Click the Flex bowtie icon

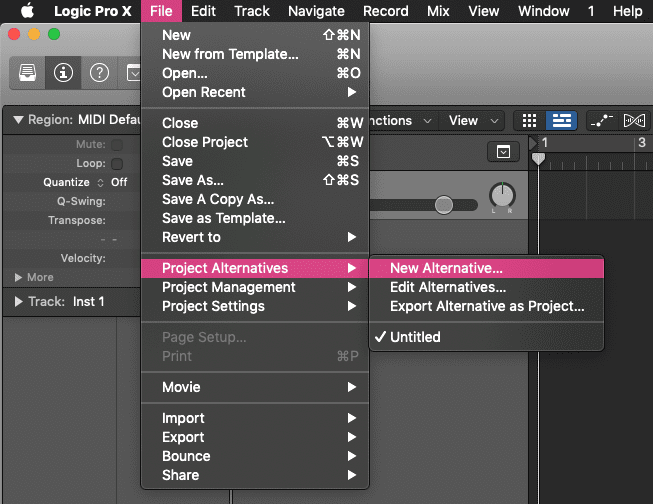click(634, 120)
